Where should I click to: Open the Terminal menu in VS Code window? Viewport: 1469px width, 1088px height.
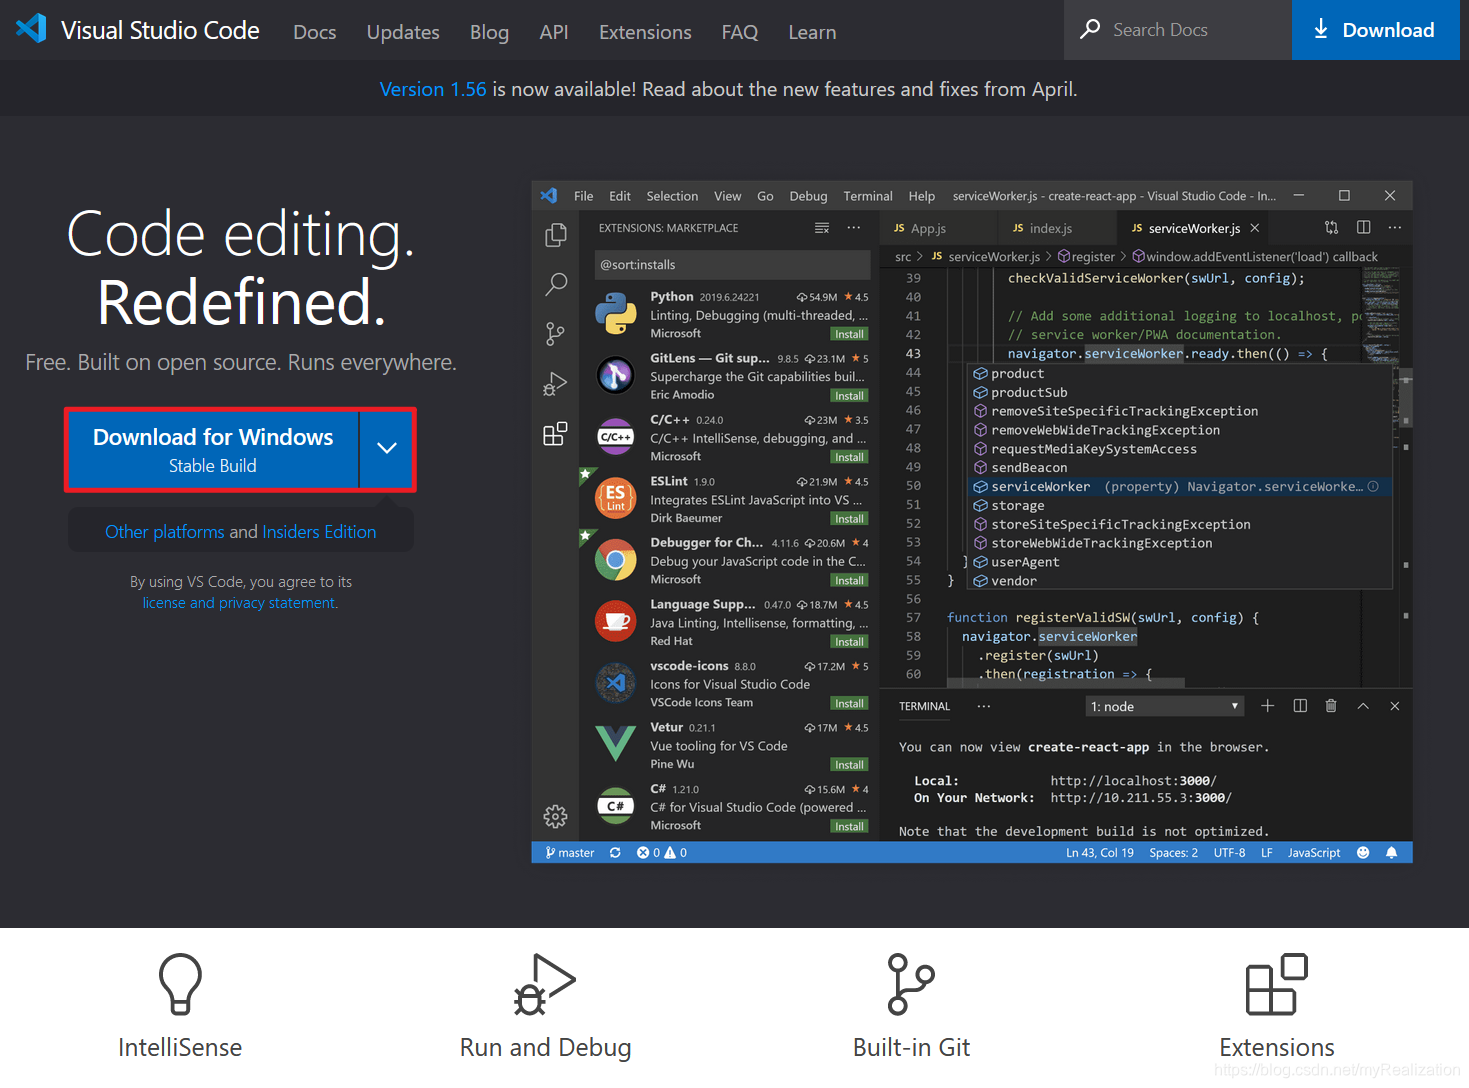tap(868, 196)
